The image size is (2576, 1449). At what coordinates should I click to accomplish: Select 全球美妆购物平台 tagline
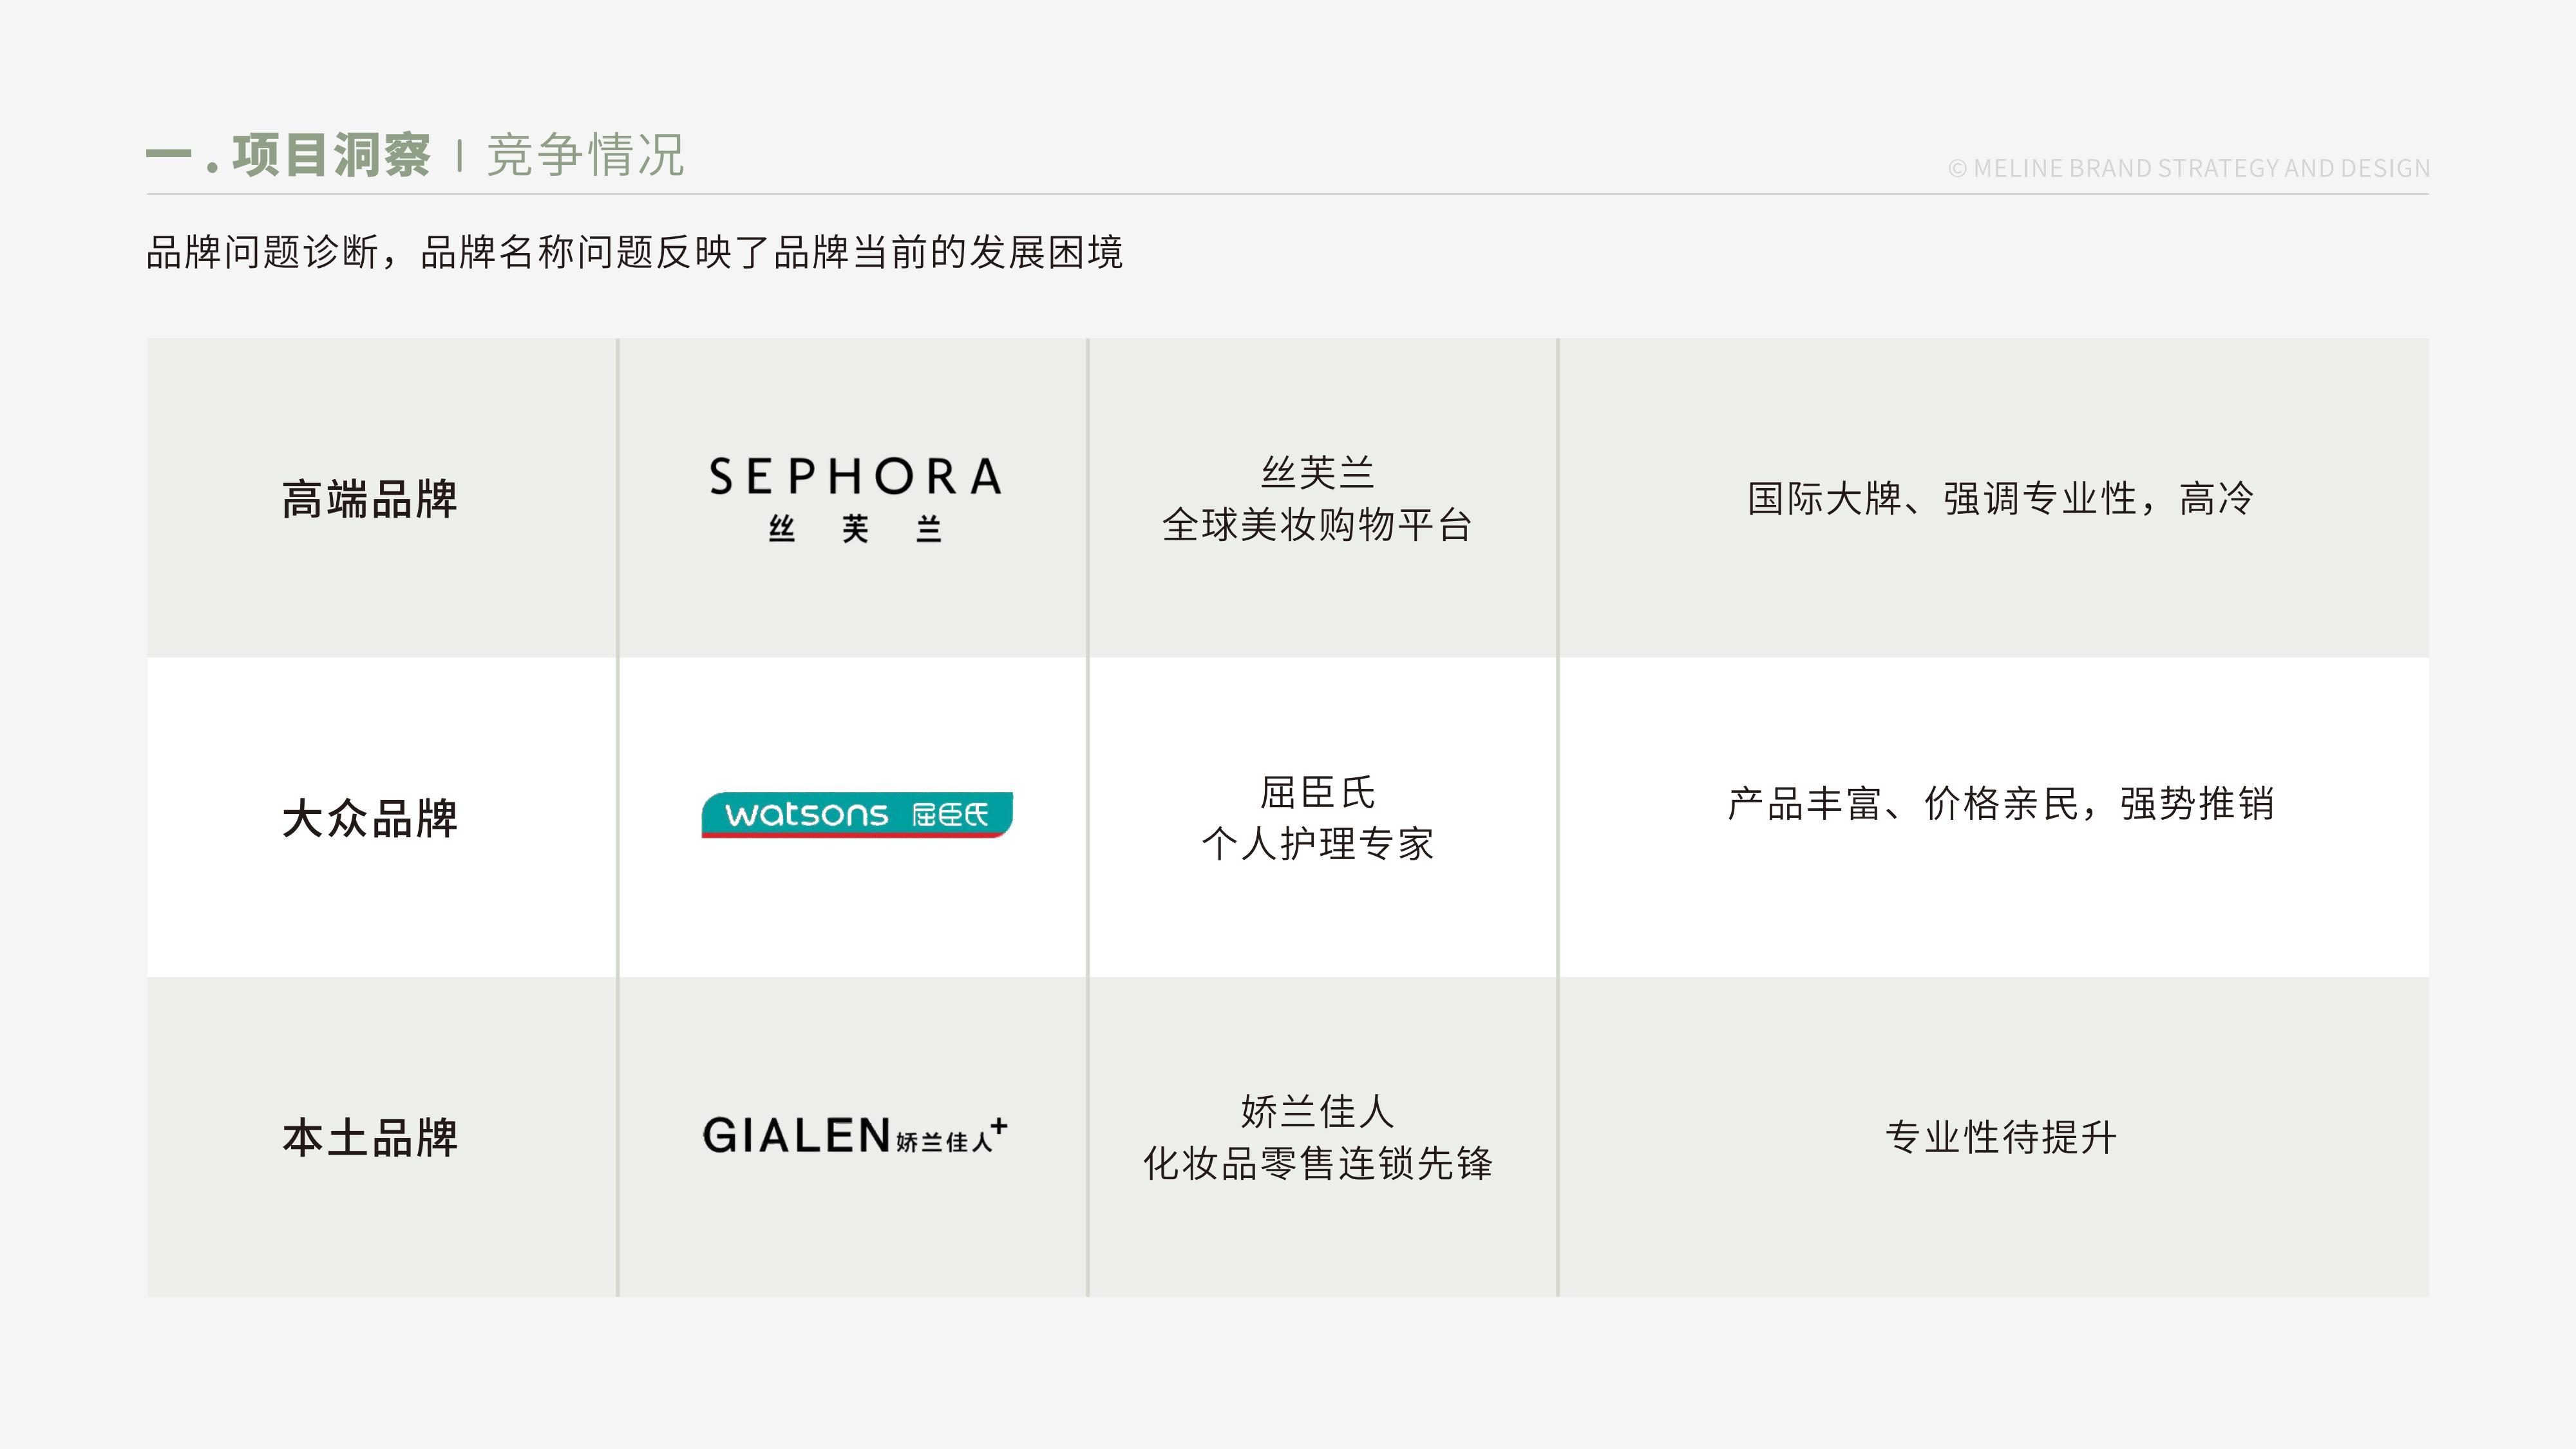click(x=1318, y=525)
